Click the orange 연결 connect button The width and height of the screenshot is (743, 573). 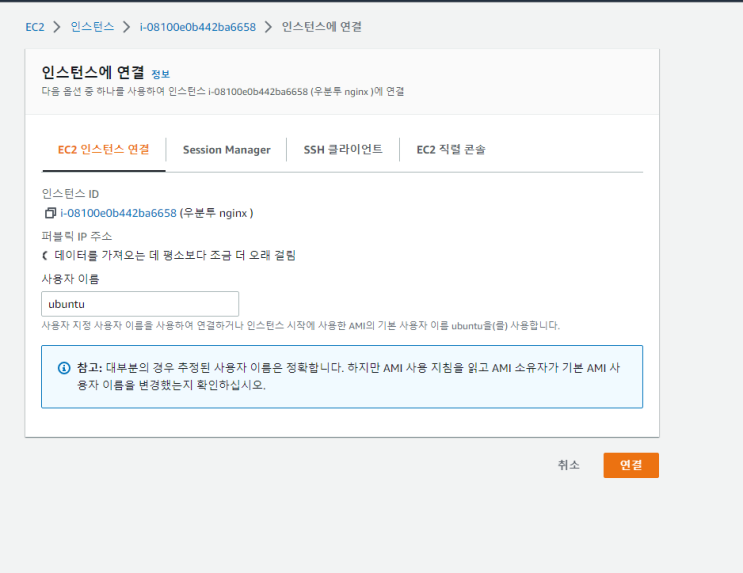click(631, 465)
